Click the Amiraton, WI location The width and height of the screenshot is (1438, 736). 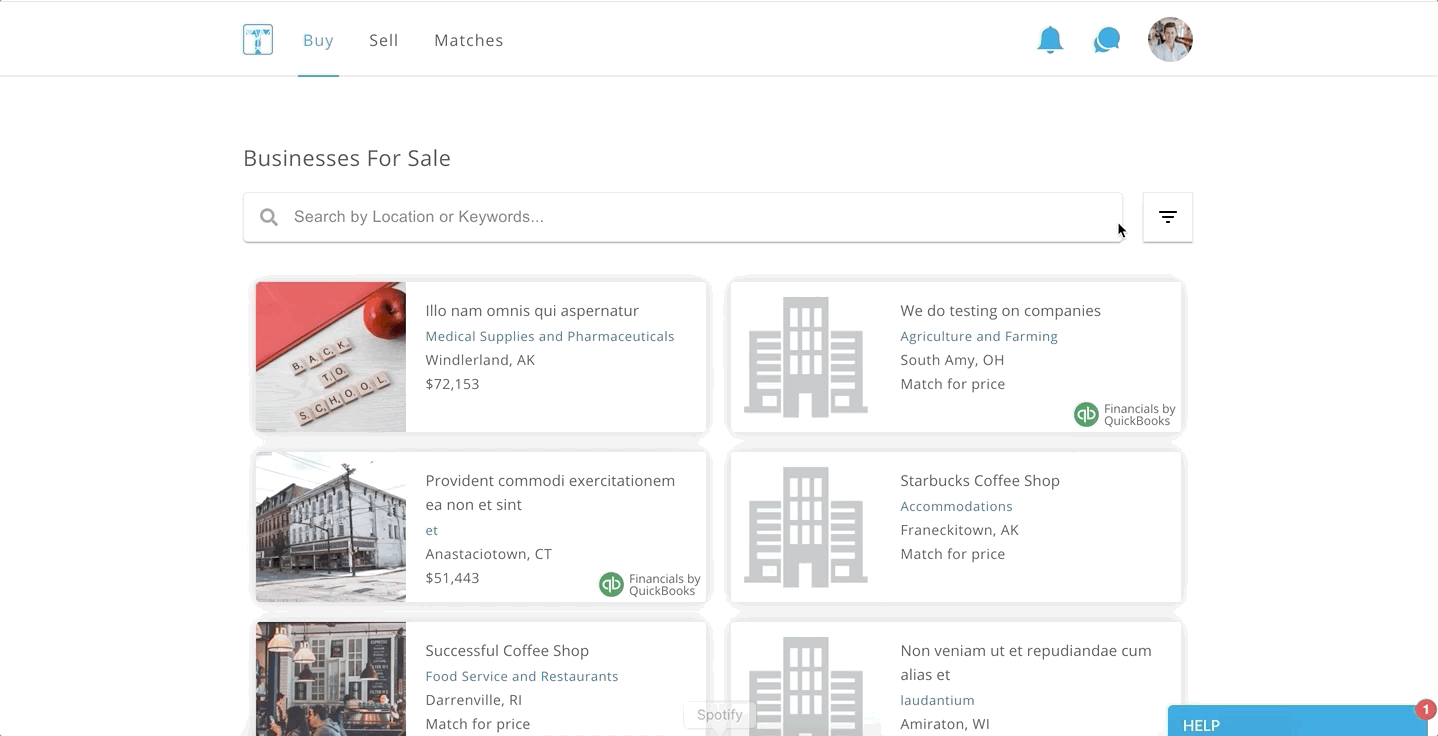point(945,724)
